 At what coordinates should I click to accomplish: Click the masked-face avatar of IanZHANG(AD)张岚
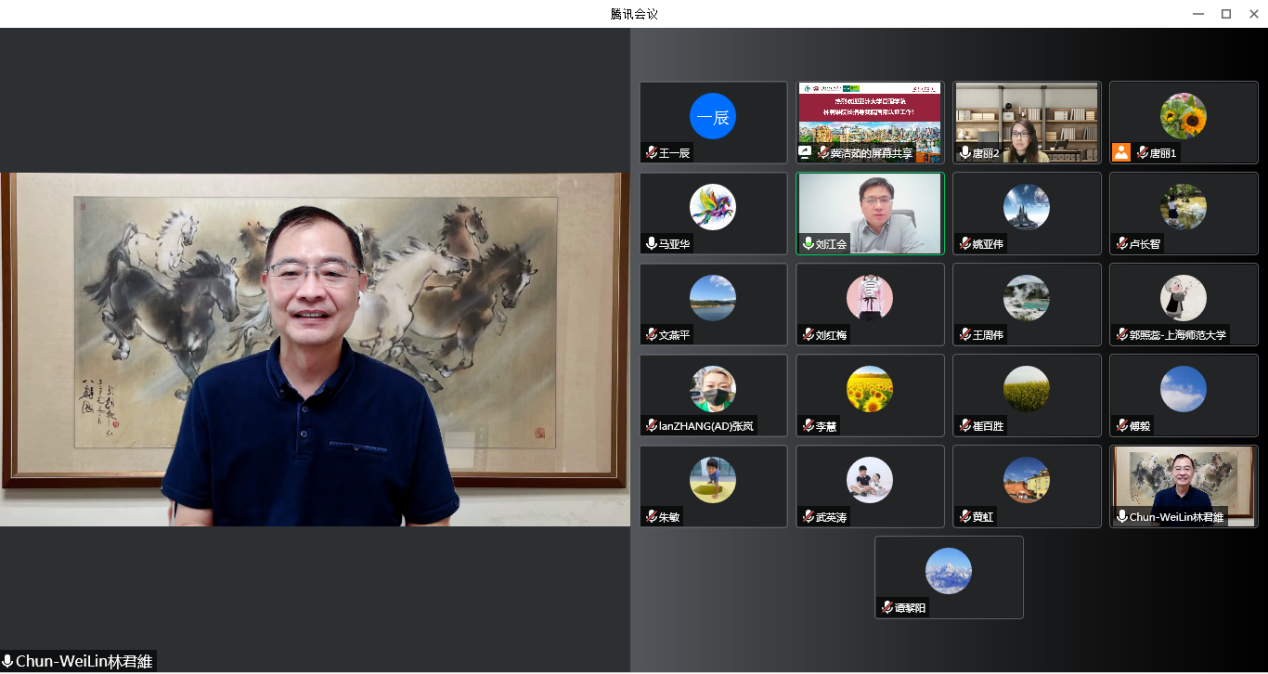tap(712, 389)
